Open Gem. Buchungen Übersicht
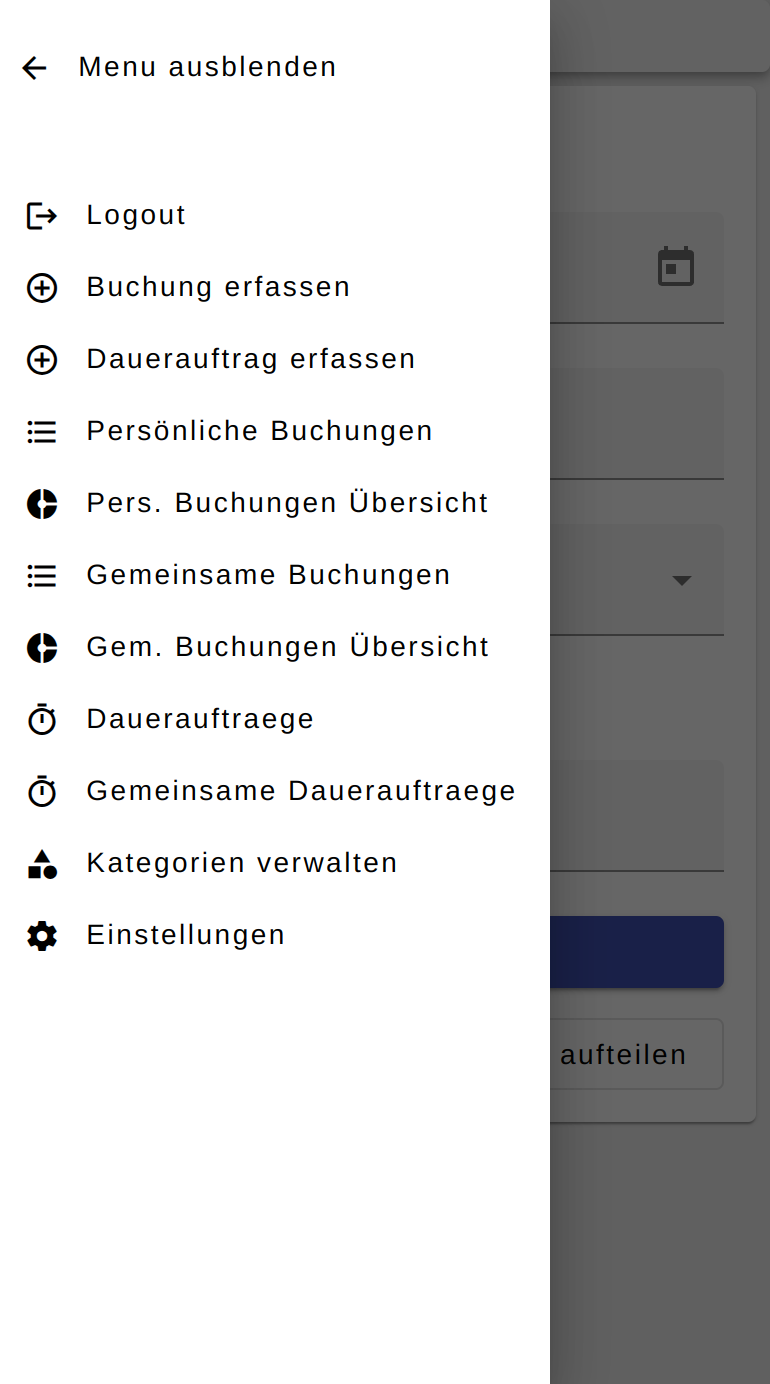This screenshot has width=770, height=1384. pos(287,647)
